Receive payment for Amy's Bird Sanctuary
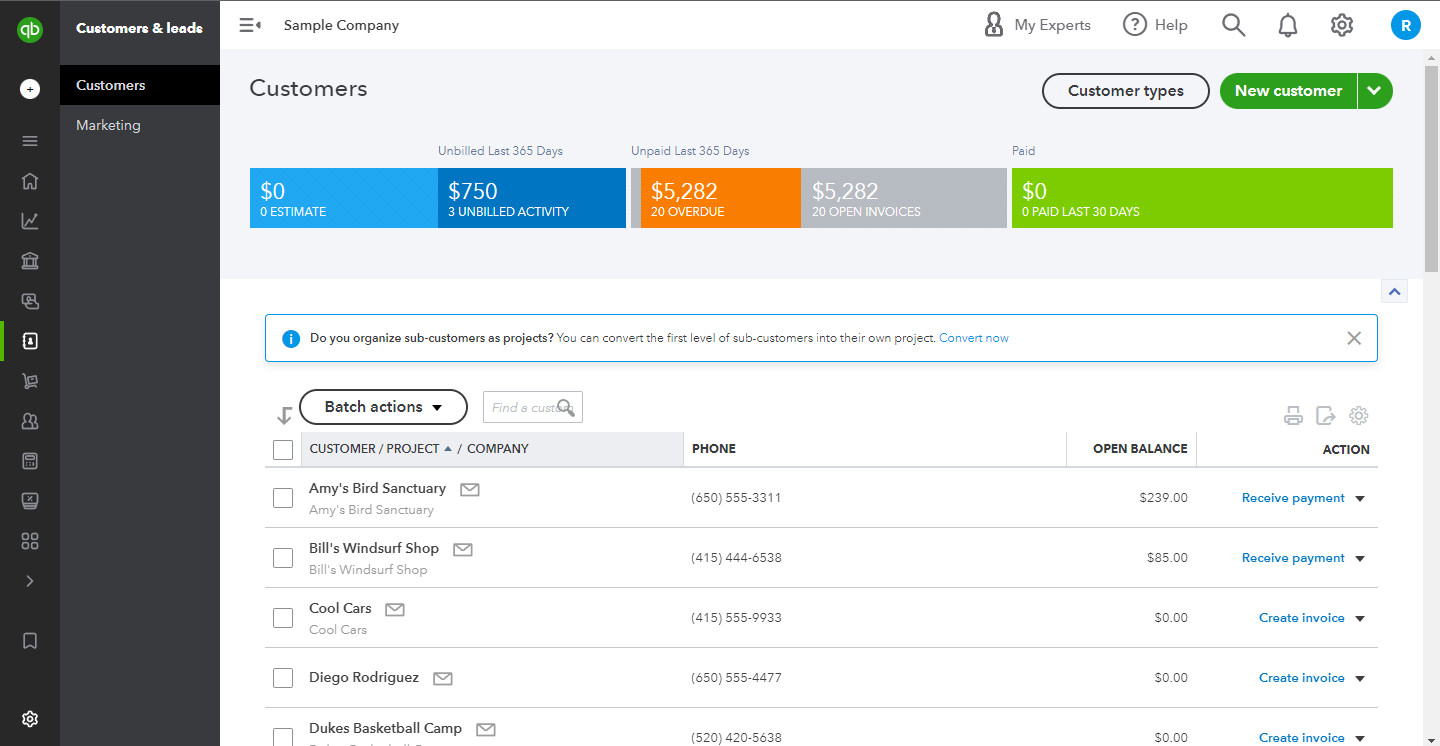The image size is (1440, 746). (x=1293, y=498)
